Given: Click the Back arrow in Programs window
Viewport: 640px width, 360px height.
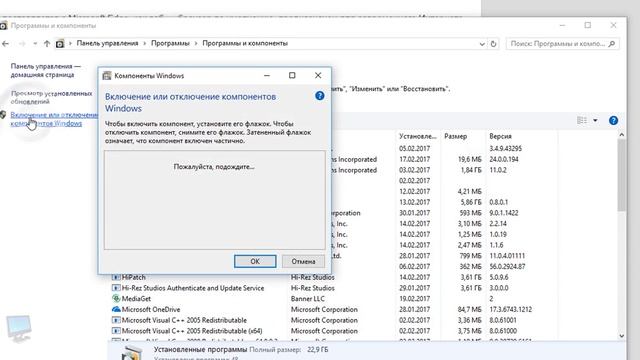Looking at the screenshot, I should [x=6, y=43].
